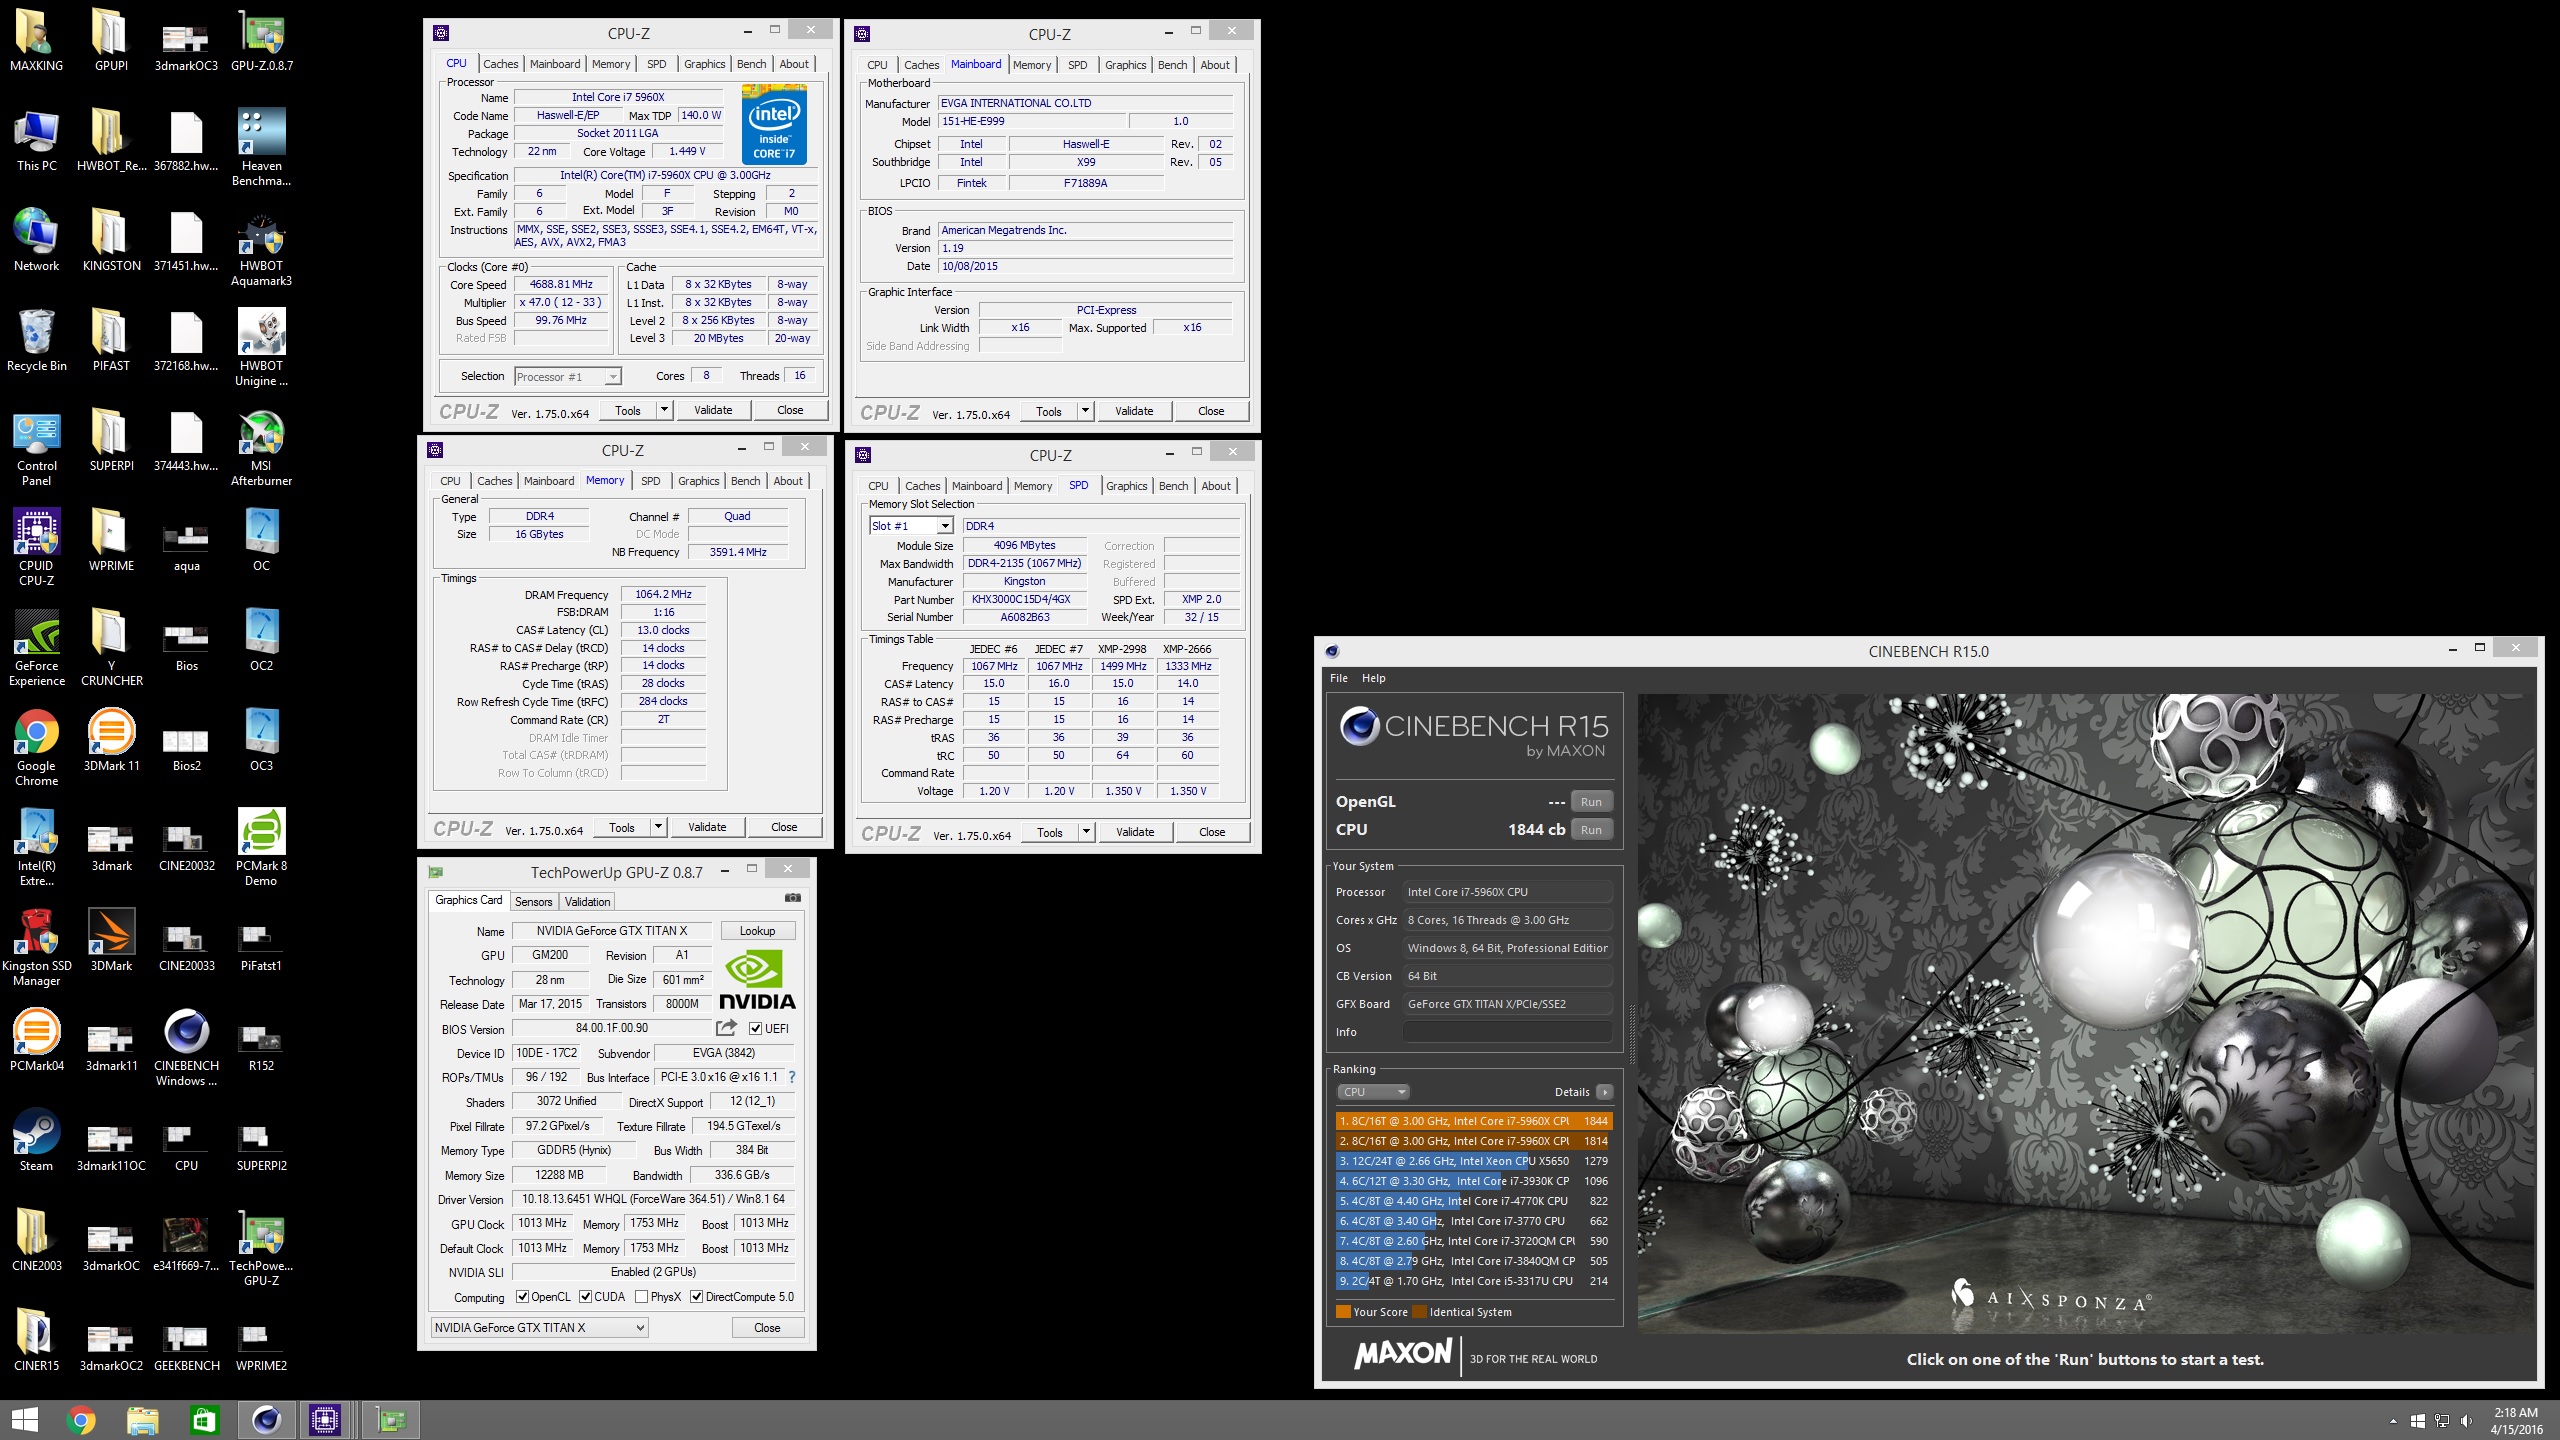The image size is (2560, 1440).
Task: Open Kingston SSD Manager desktop icon
Action: 36,947
